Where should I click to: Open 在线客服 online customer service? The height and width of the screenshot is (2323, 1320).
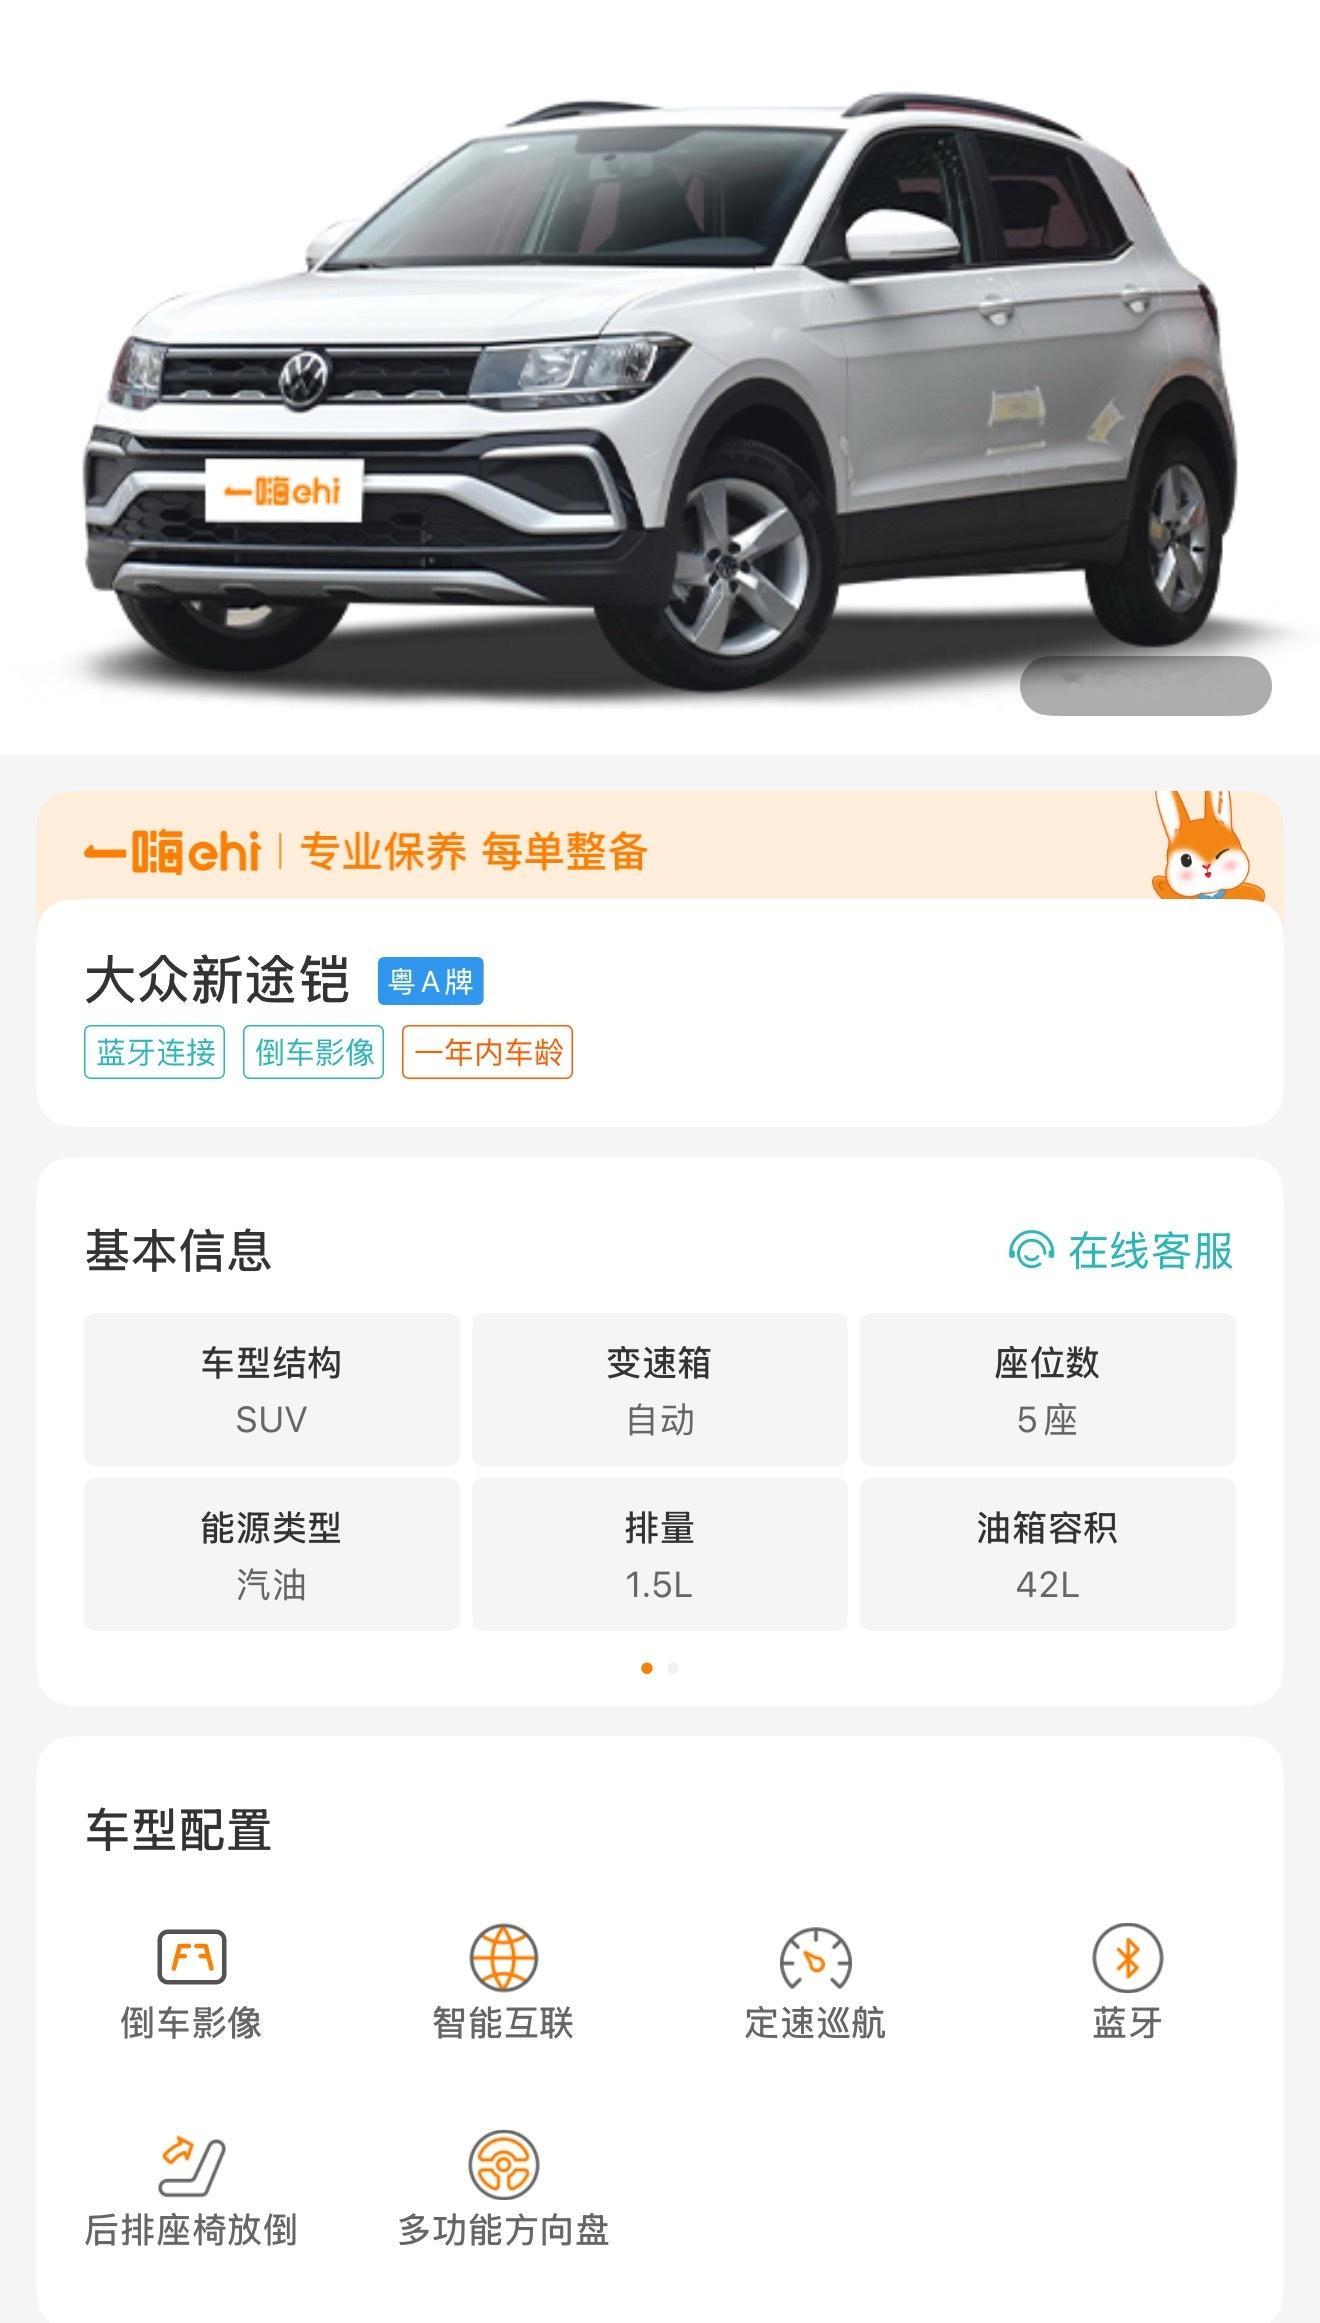(1121, 1250)
